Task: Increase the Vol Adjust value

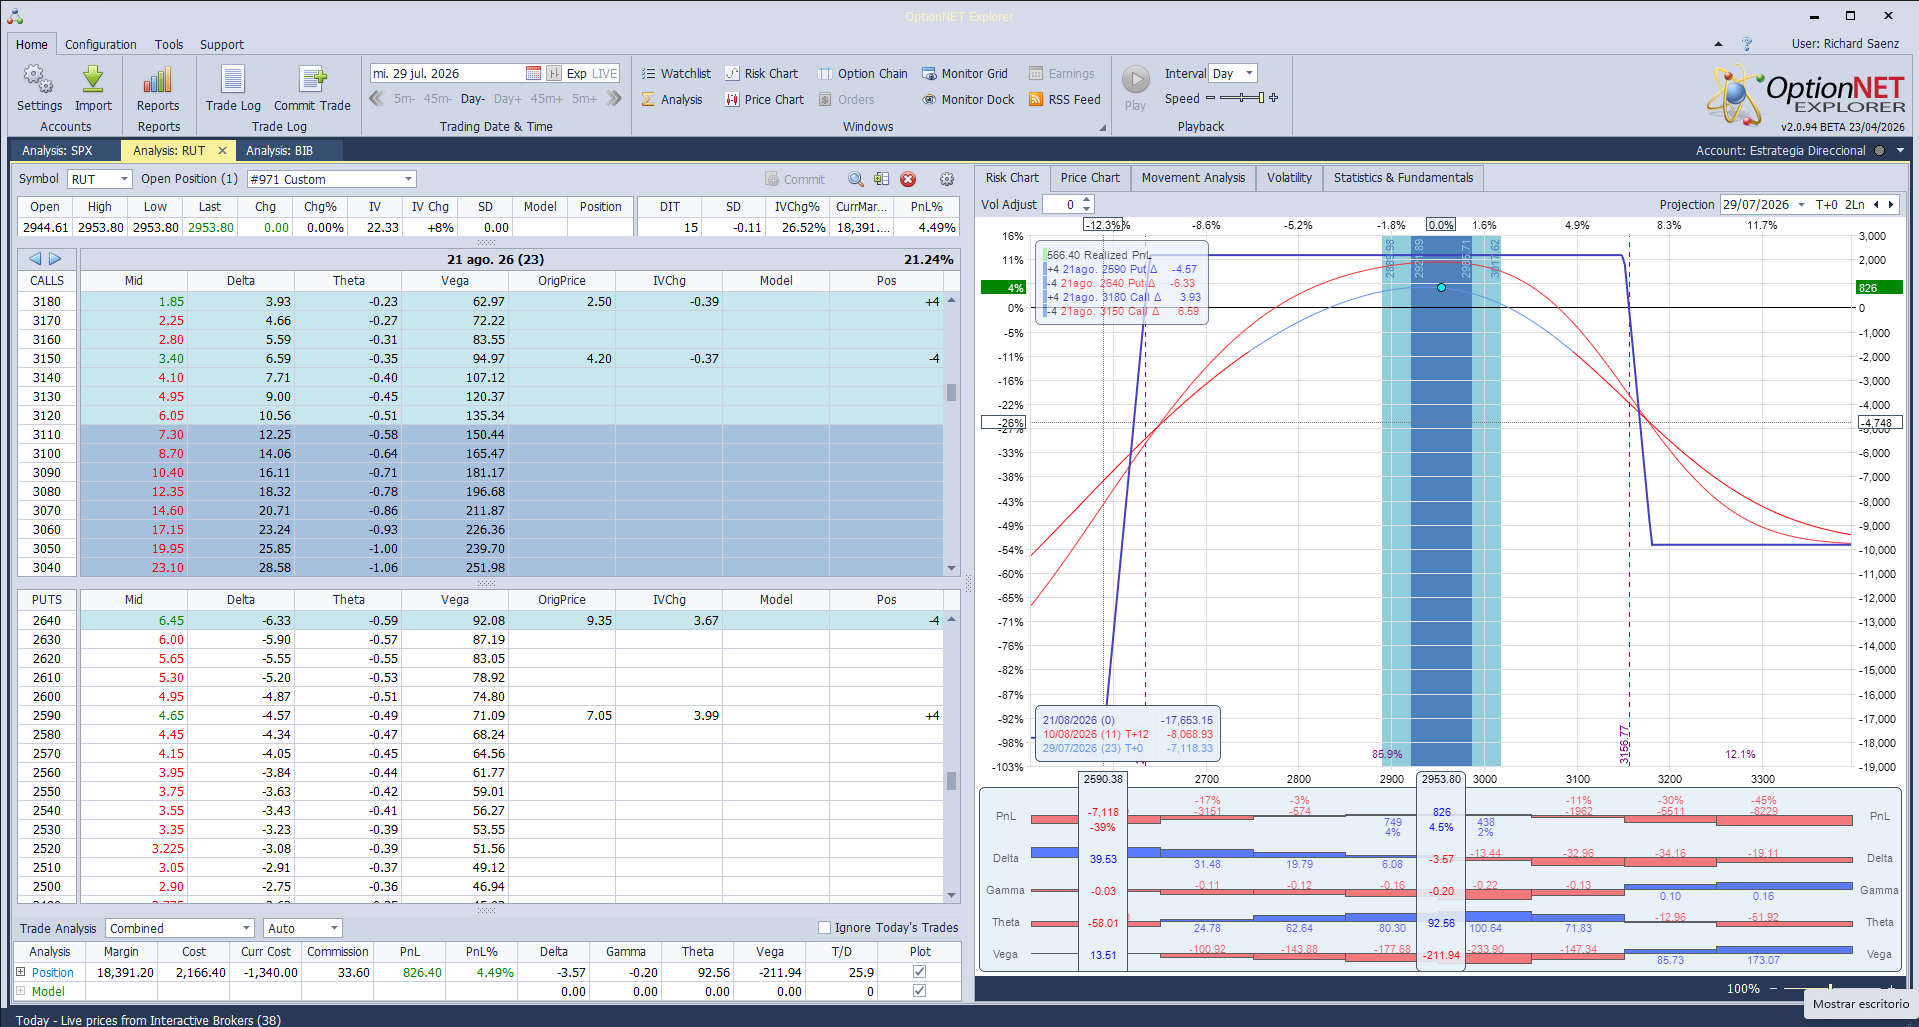Action: 1087,200
